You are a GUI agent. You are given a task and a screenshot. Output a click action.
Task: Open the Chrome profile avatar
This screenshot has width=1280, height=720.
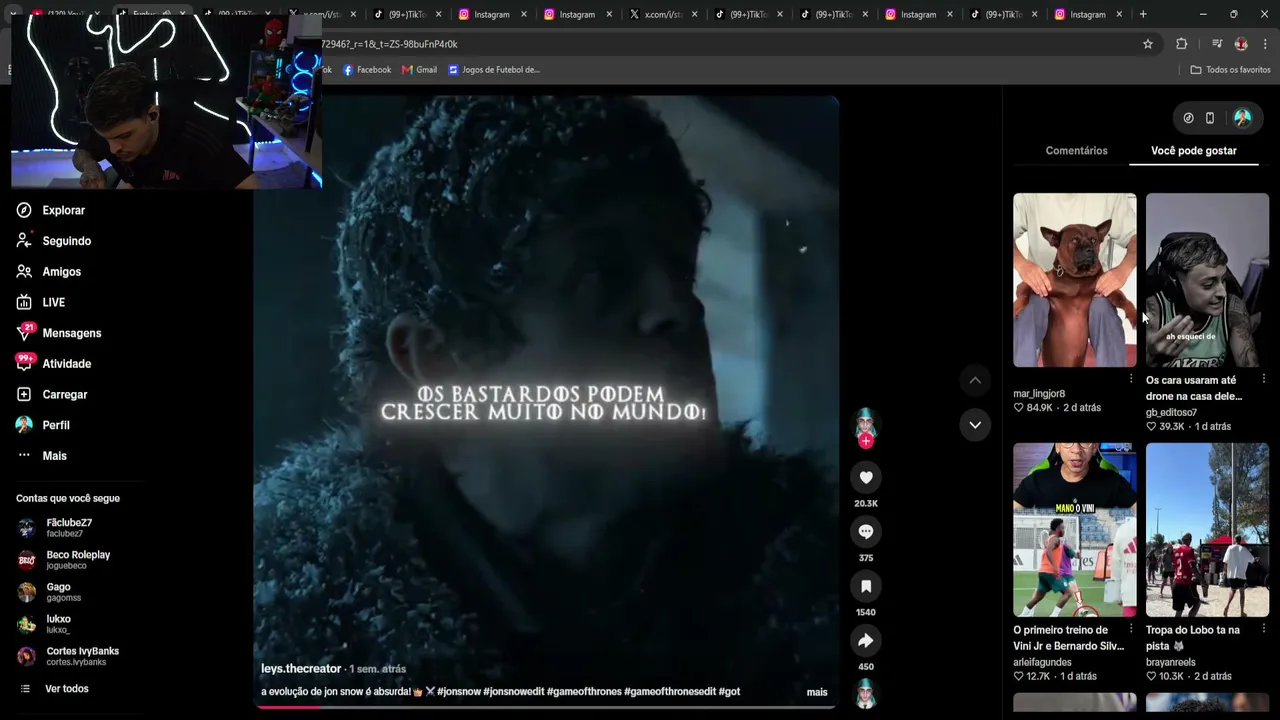tap(1241, 44)
